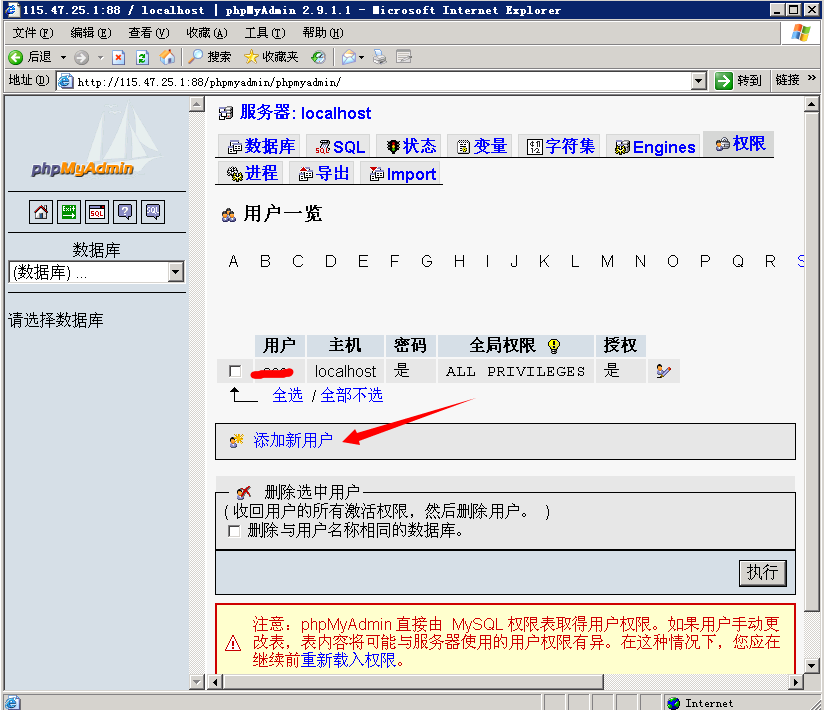Click main frame horizontal scrollbar left arrow
Image resolution: width=824 pixels, height=710 pixels.
(x=215, y=682)
